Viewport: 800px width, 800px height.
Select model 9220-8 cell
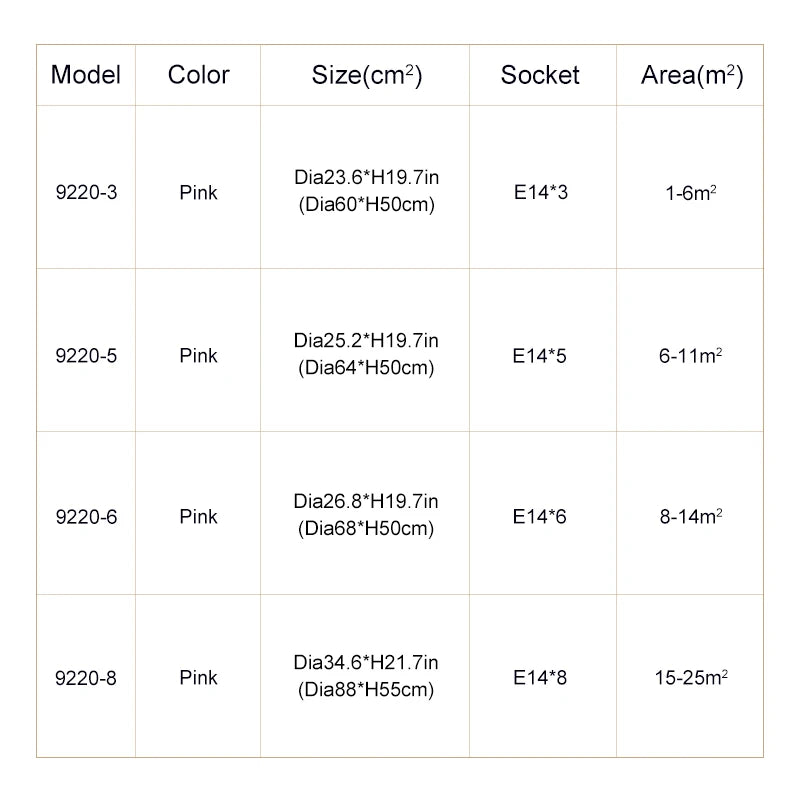[x=86, y=678]
